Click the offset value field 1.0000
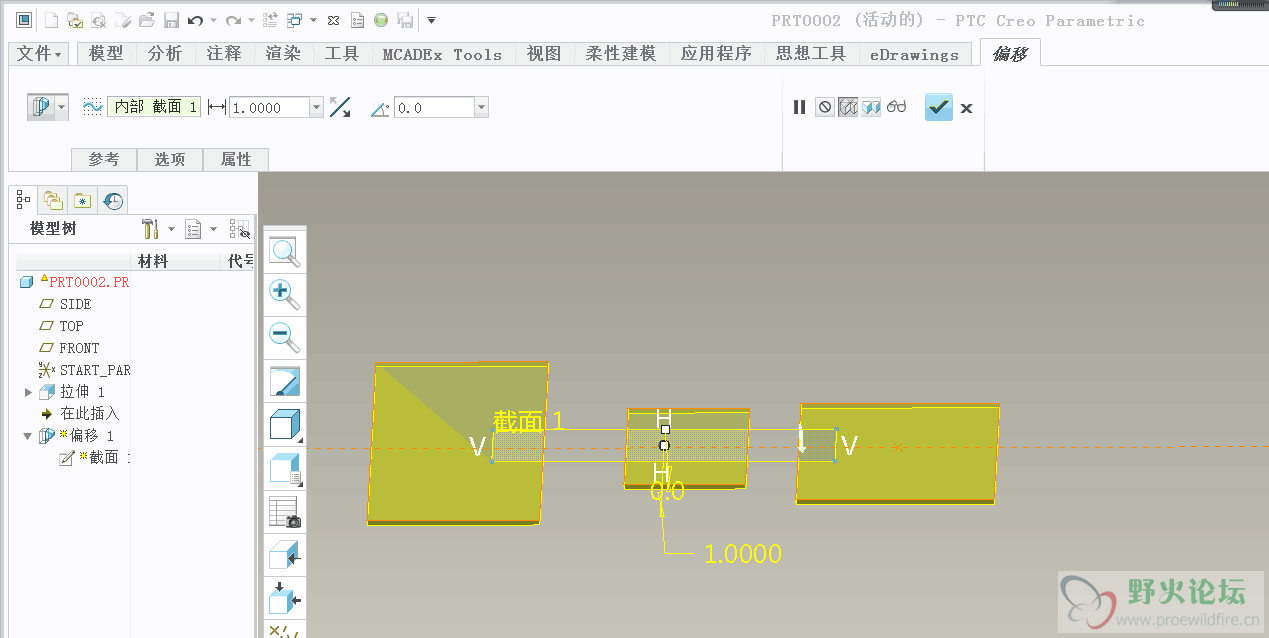Image resolution: width=1269 pixels, height=638 pixels. pyautogui.click(x=269, y=107)
